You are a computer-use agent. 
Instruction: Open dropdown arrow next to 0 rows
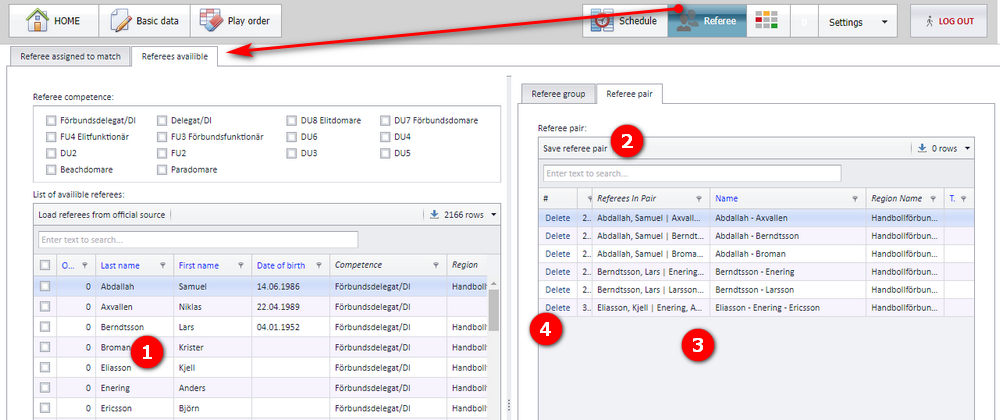[x=967, y=148]
